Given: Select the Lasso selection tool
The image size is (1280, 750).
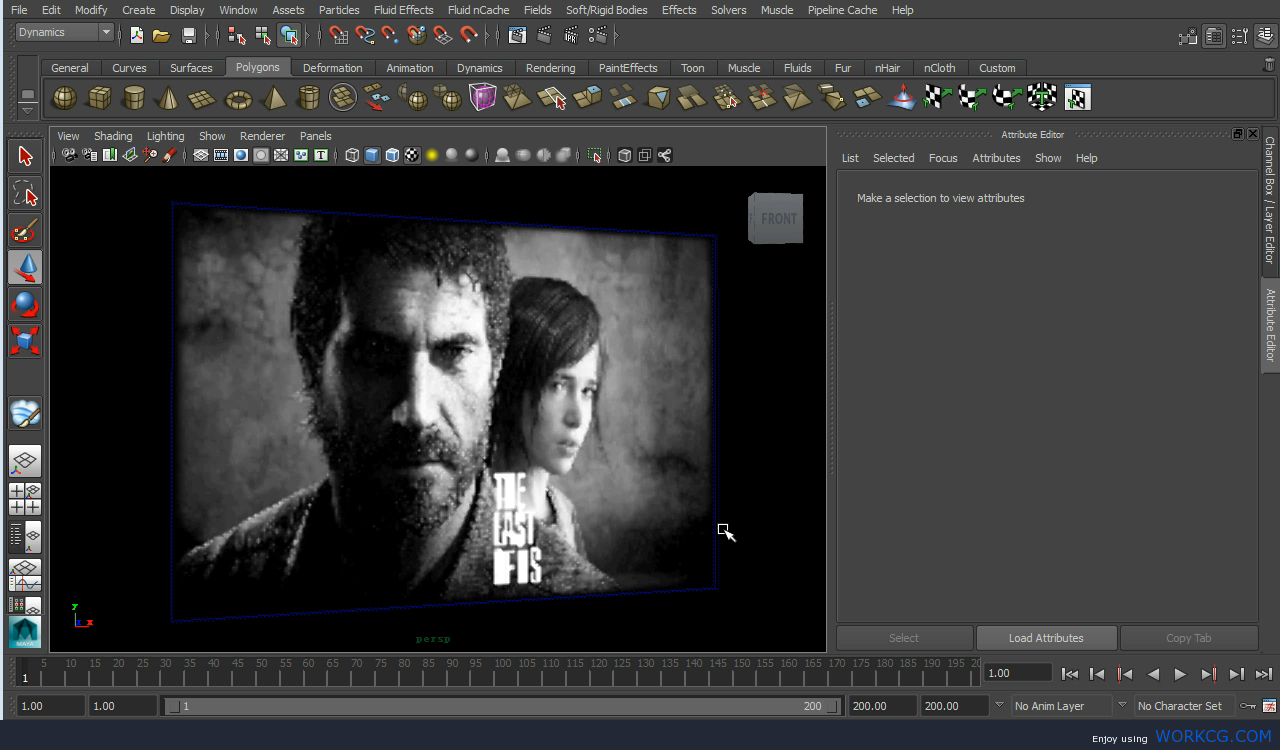Looking at the screenshot, I should click(25, 193).
